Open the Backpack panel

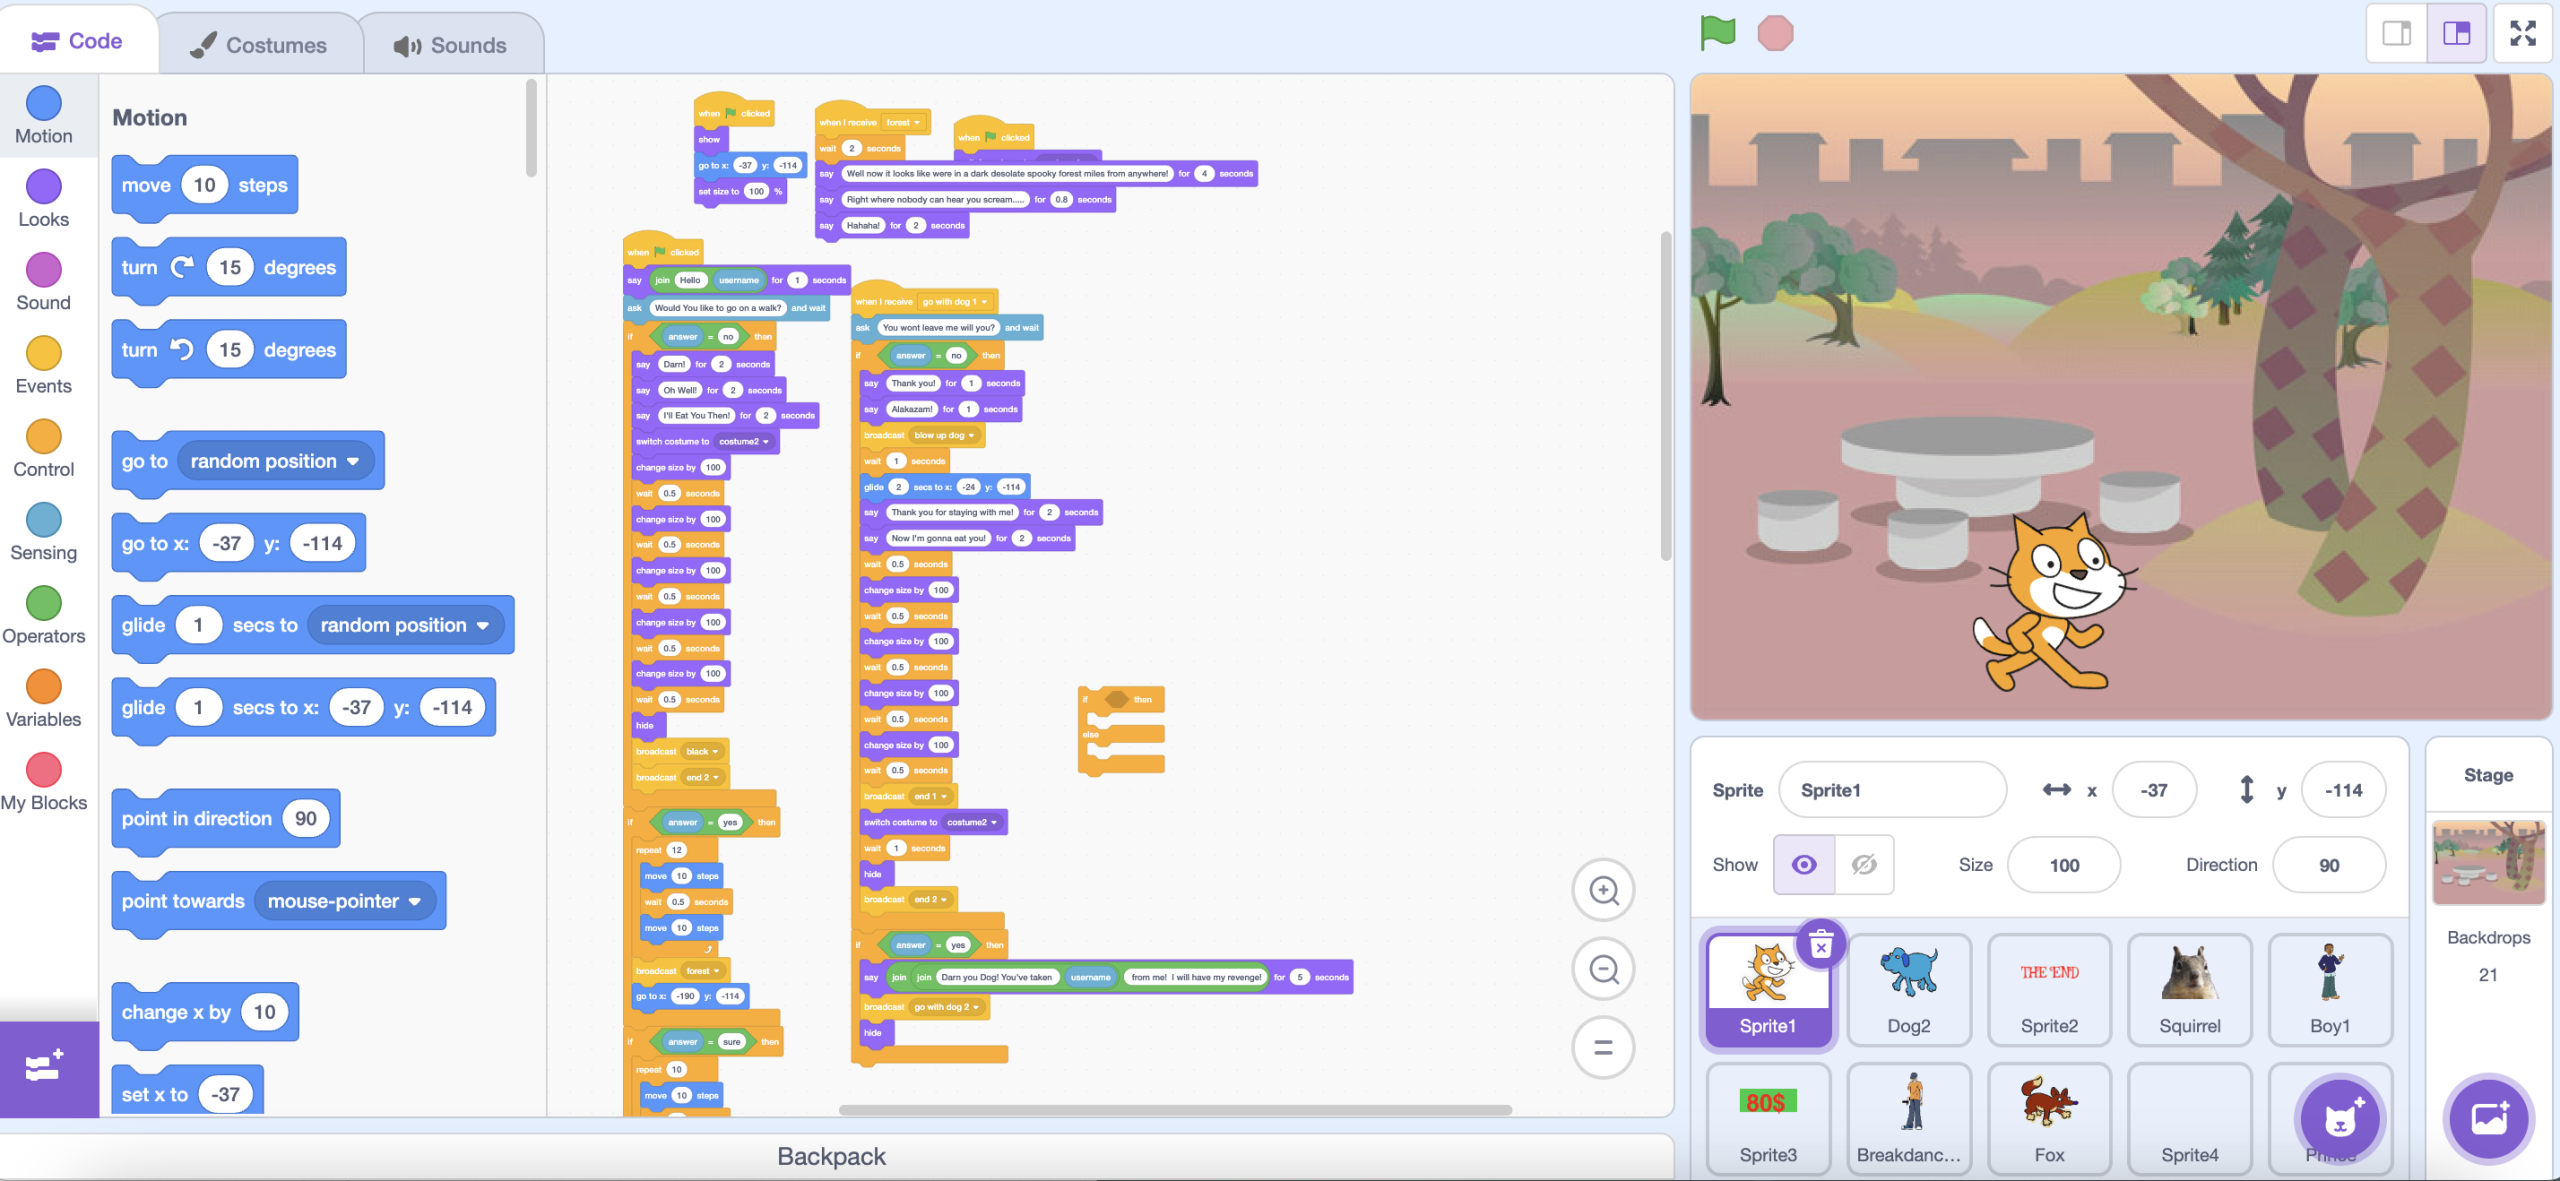(832, 1156)
